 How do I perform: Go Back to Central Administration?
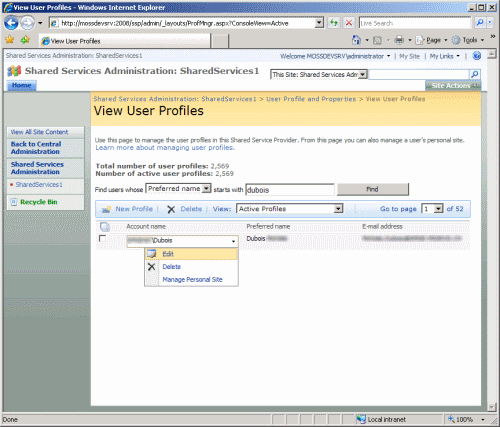click(x=36, y=148)
